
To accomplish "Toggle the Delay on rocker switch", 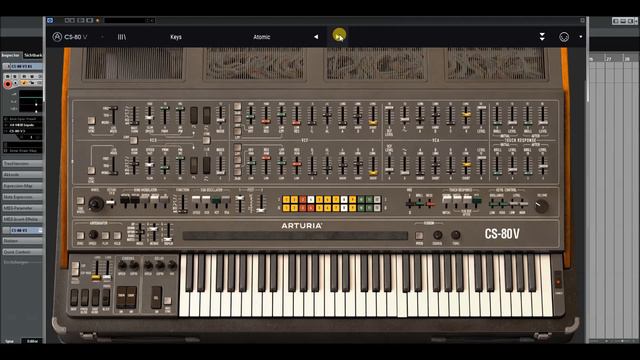I will click(156, 297).
